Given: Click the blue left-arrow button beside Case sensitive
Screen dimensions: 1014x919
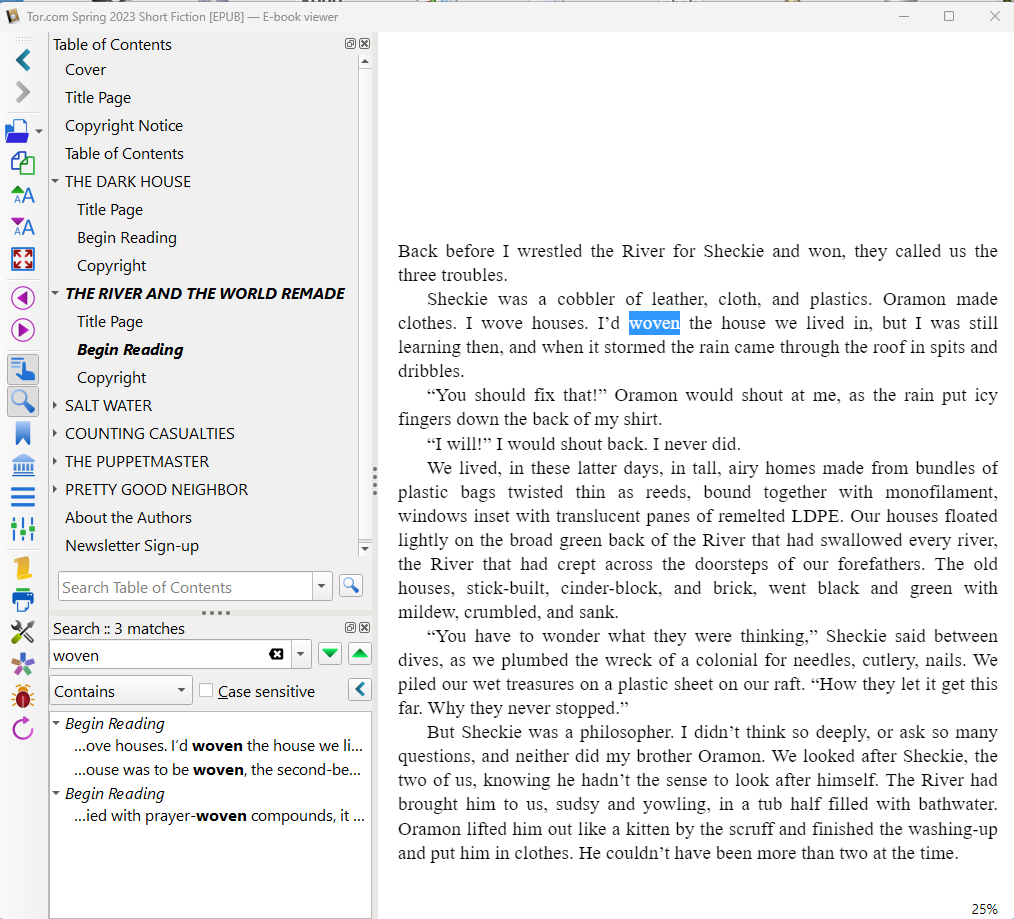Looking at the screenshot, I should pos(360,689).
